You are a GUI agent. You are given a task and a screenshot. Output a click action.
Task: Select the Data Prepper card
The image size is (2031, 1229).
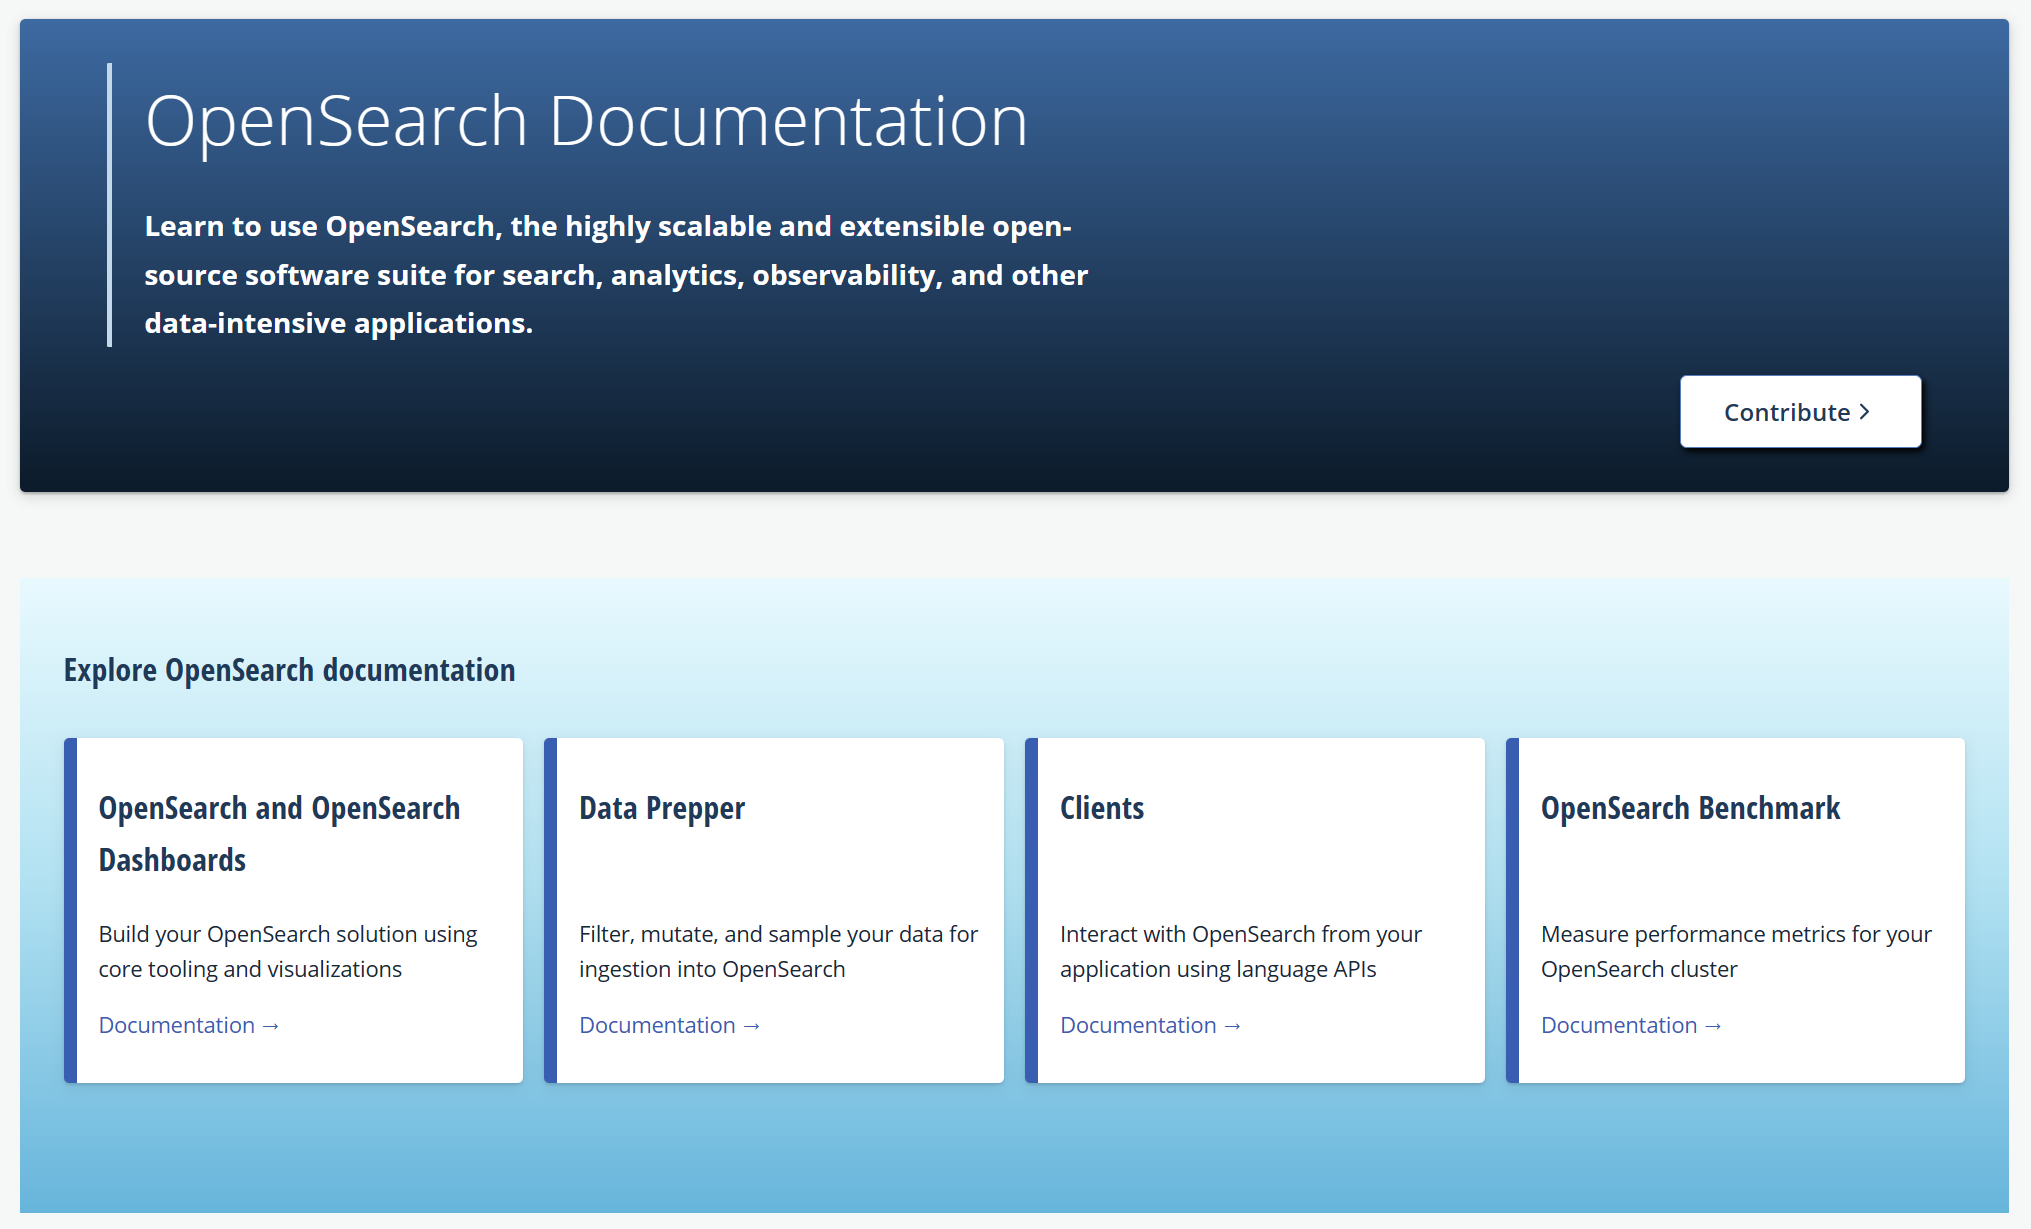click(x=776, y=909)
